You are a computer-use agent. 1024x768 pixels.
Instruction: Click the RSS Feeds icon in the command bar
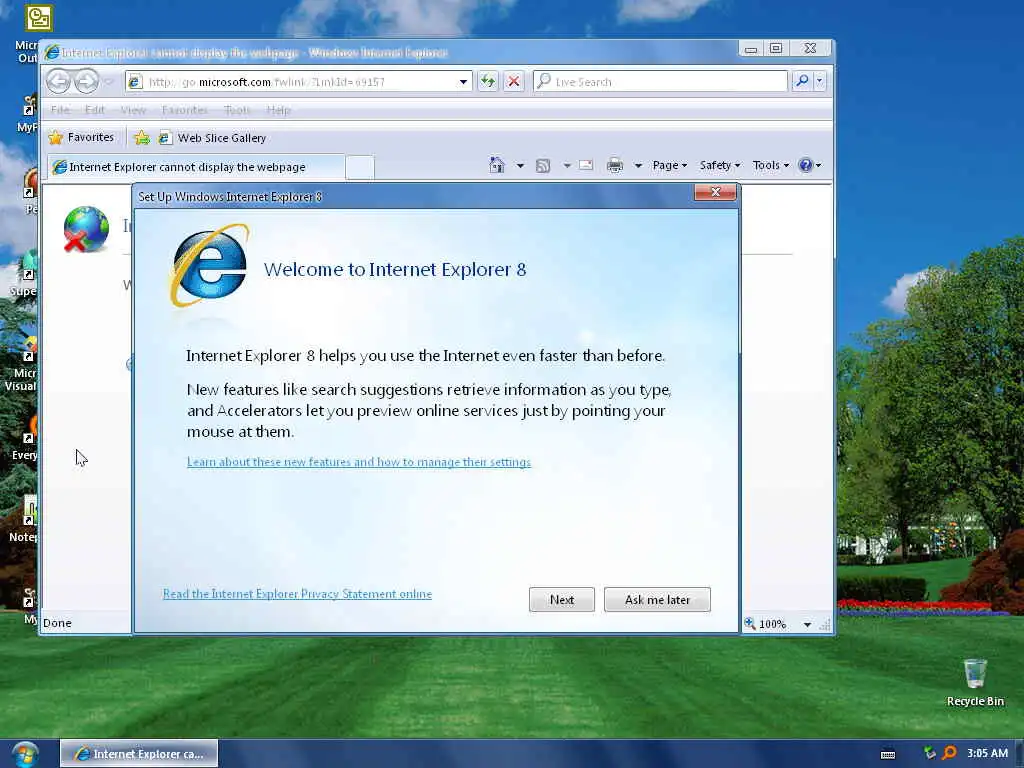pyautogui.click(x=543, y=166)
